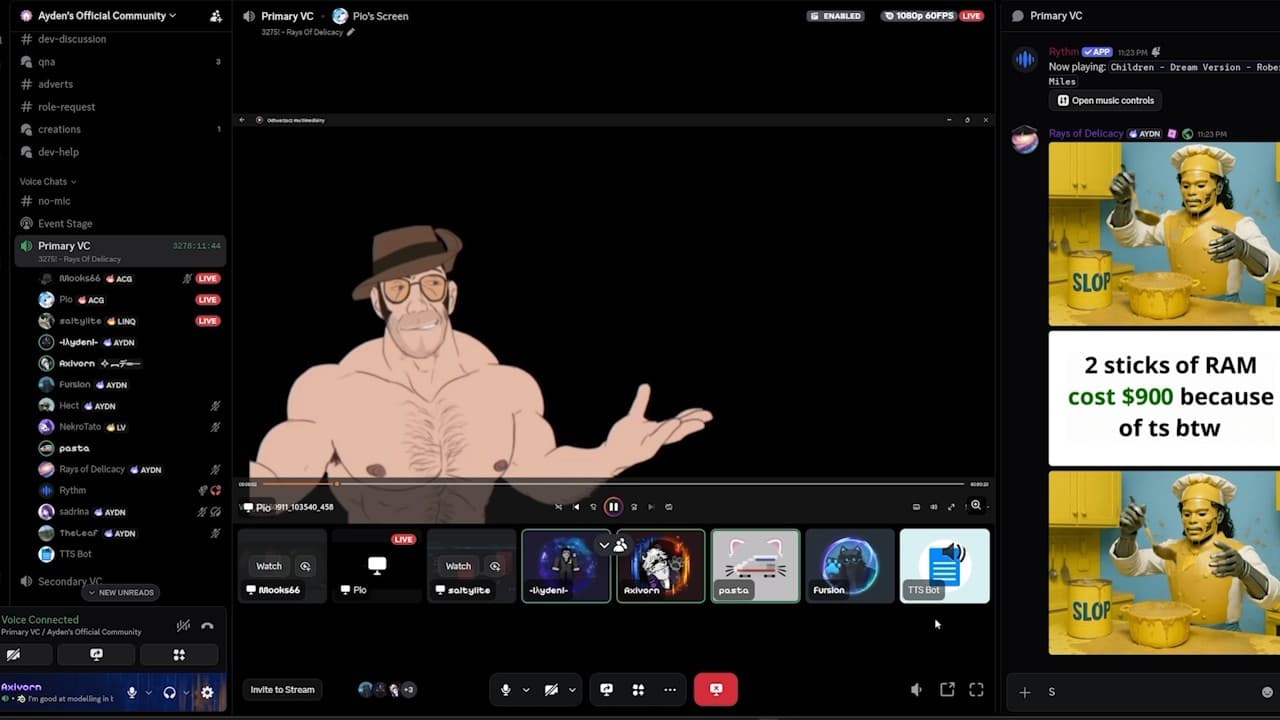Hide the member tiles with the chevron
Viewport: 1280px width, 720px height.
(x=604, y=545)
